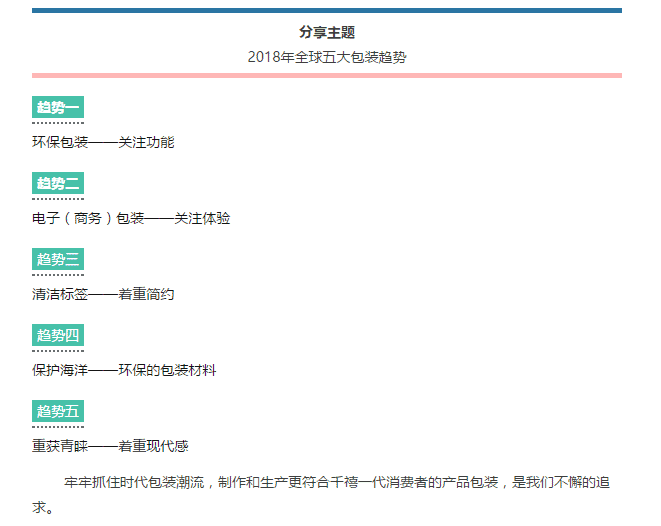661x526 pixels.
Task: Click the text 环保包装——关注功能
Action: pos(103,142)
